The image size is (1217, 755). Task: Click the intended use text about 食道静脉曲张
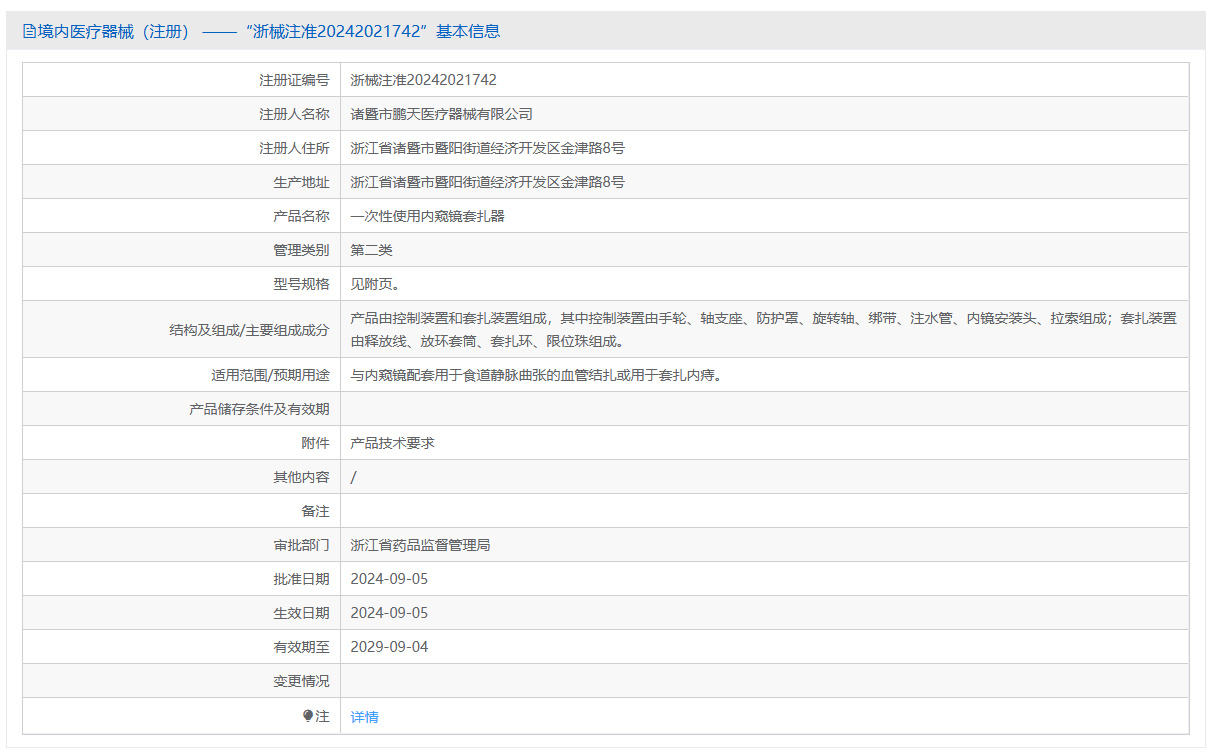pos(536,376)
